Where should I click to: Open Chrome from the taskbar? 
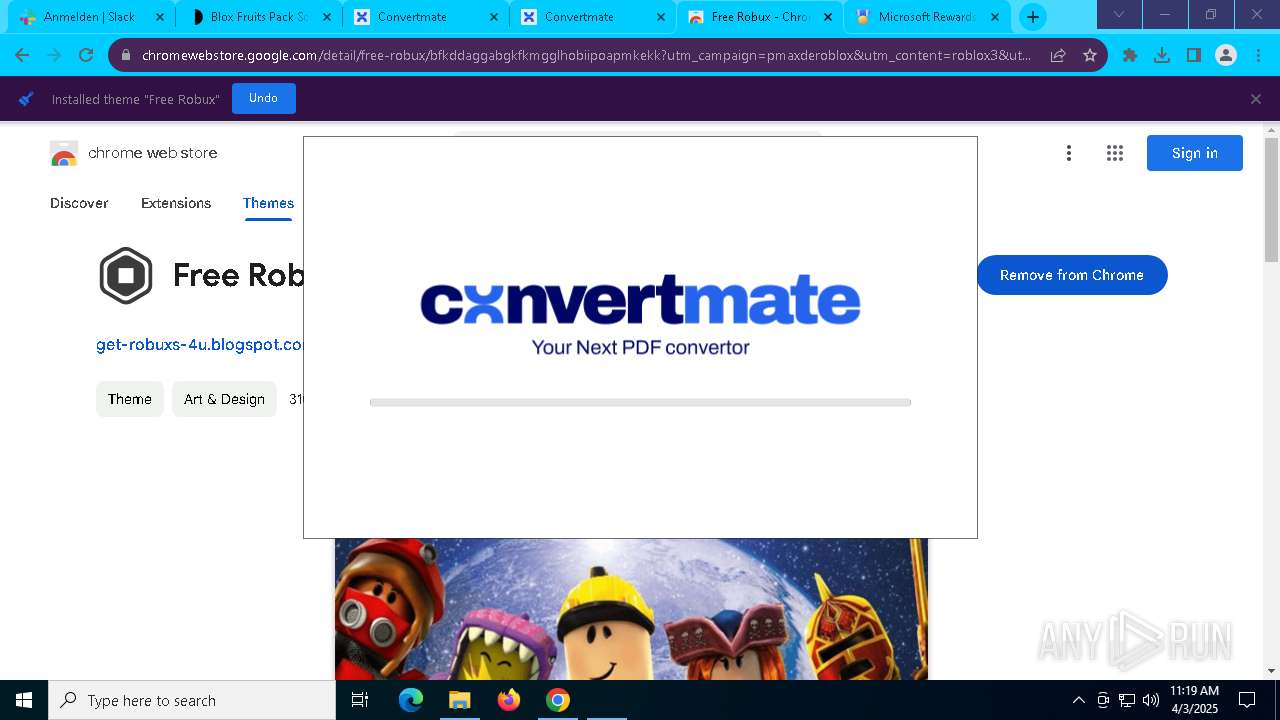(x=558, y=700)
